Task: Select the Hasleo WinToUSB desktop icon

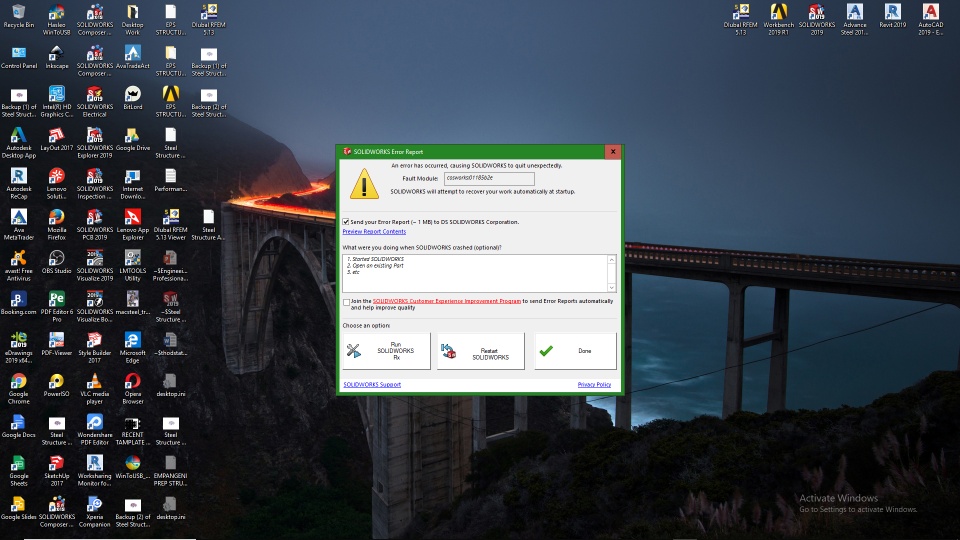Action: point(56,20)
